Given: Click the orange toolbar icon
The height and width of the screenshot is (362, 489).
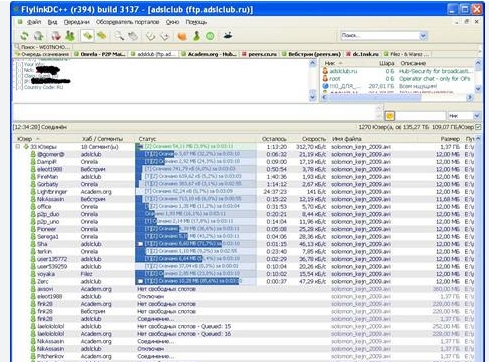Looking at the screenshot, I should (x=182, y=36).
